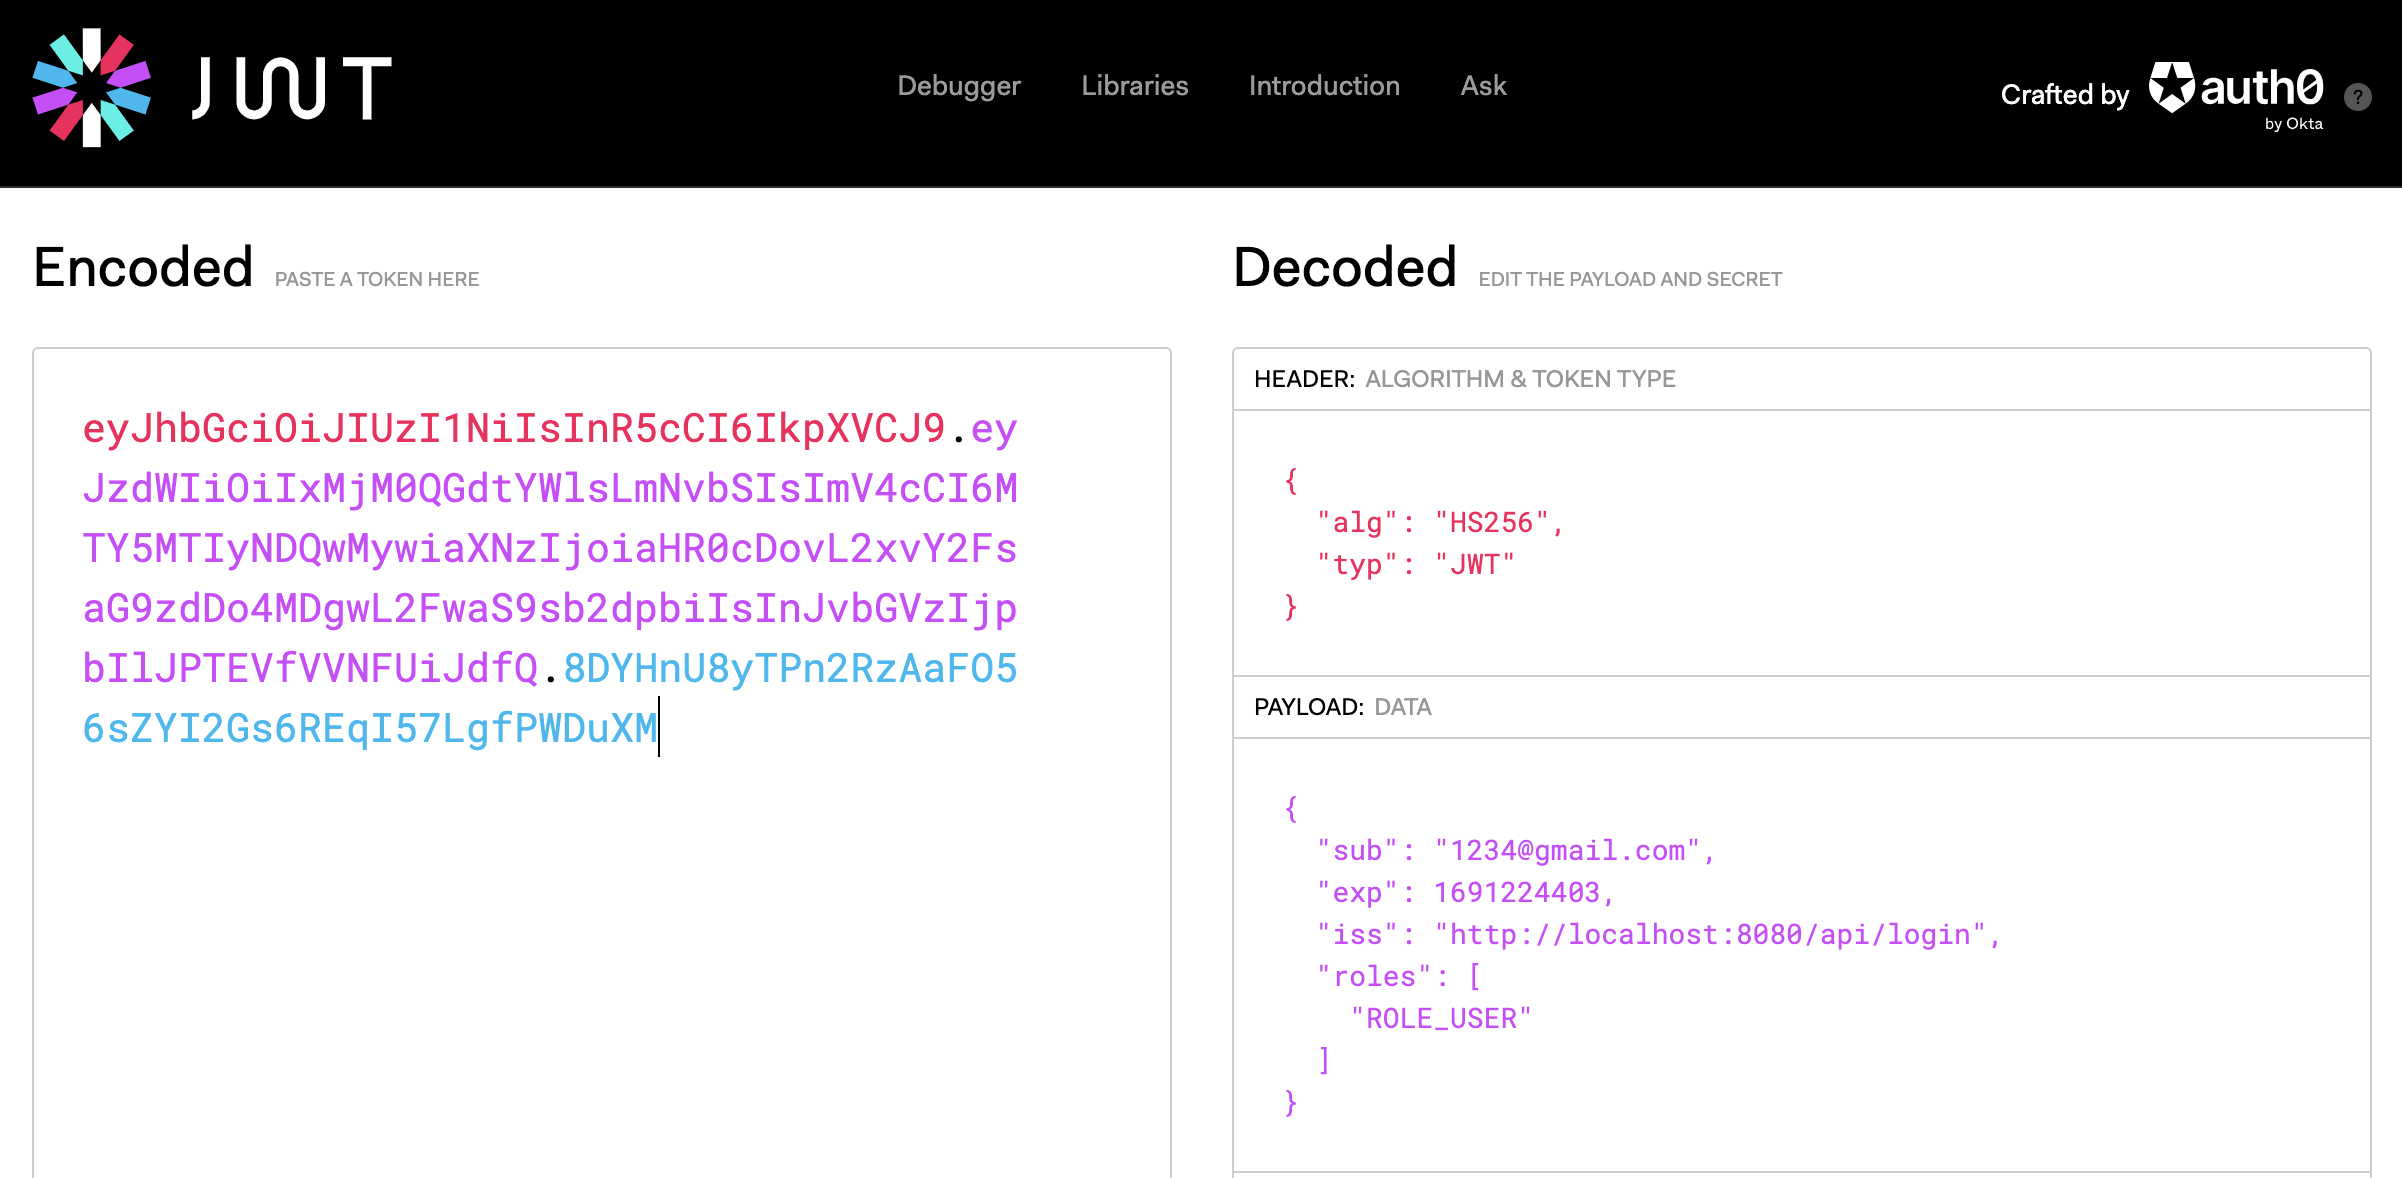Click the "iss" localhost URL value
2402x1178 pixels.
coord(1710,935)
